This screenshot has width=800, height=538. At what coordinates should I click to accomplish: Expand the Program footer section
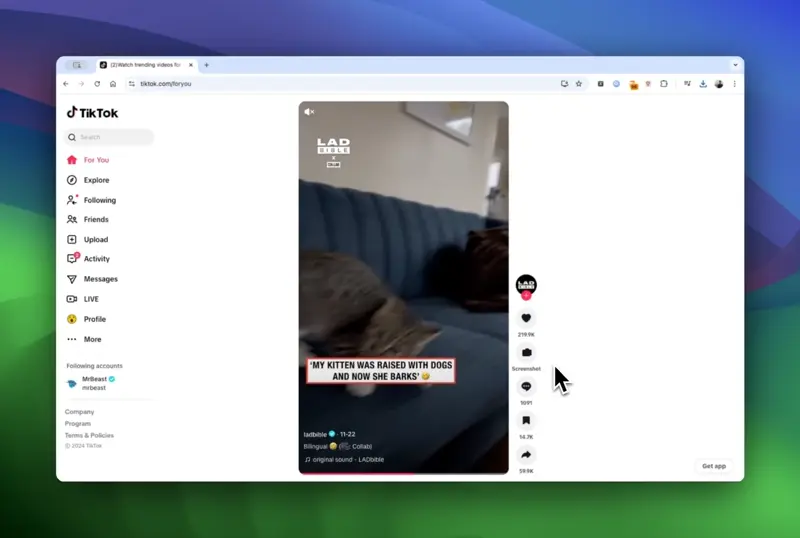pos(78,424)
